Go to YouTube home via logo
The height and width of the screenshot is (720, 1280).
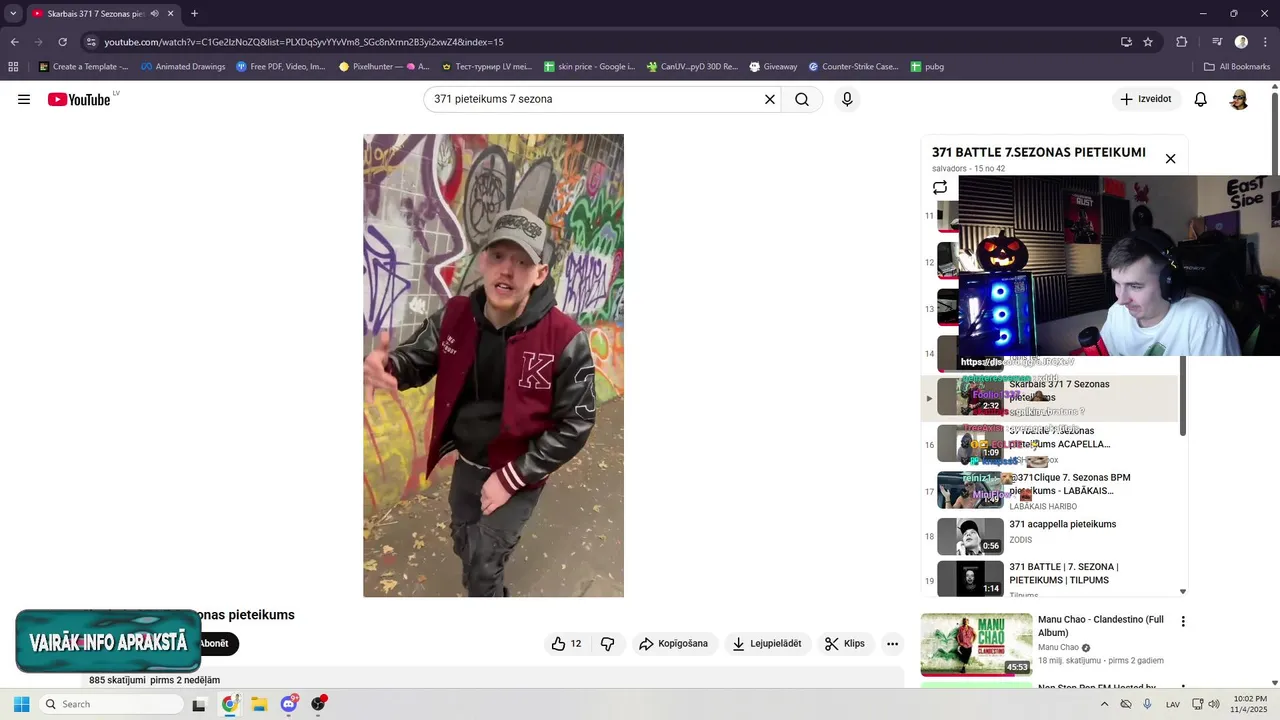tap(79, 99)
